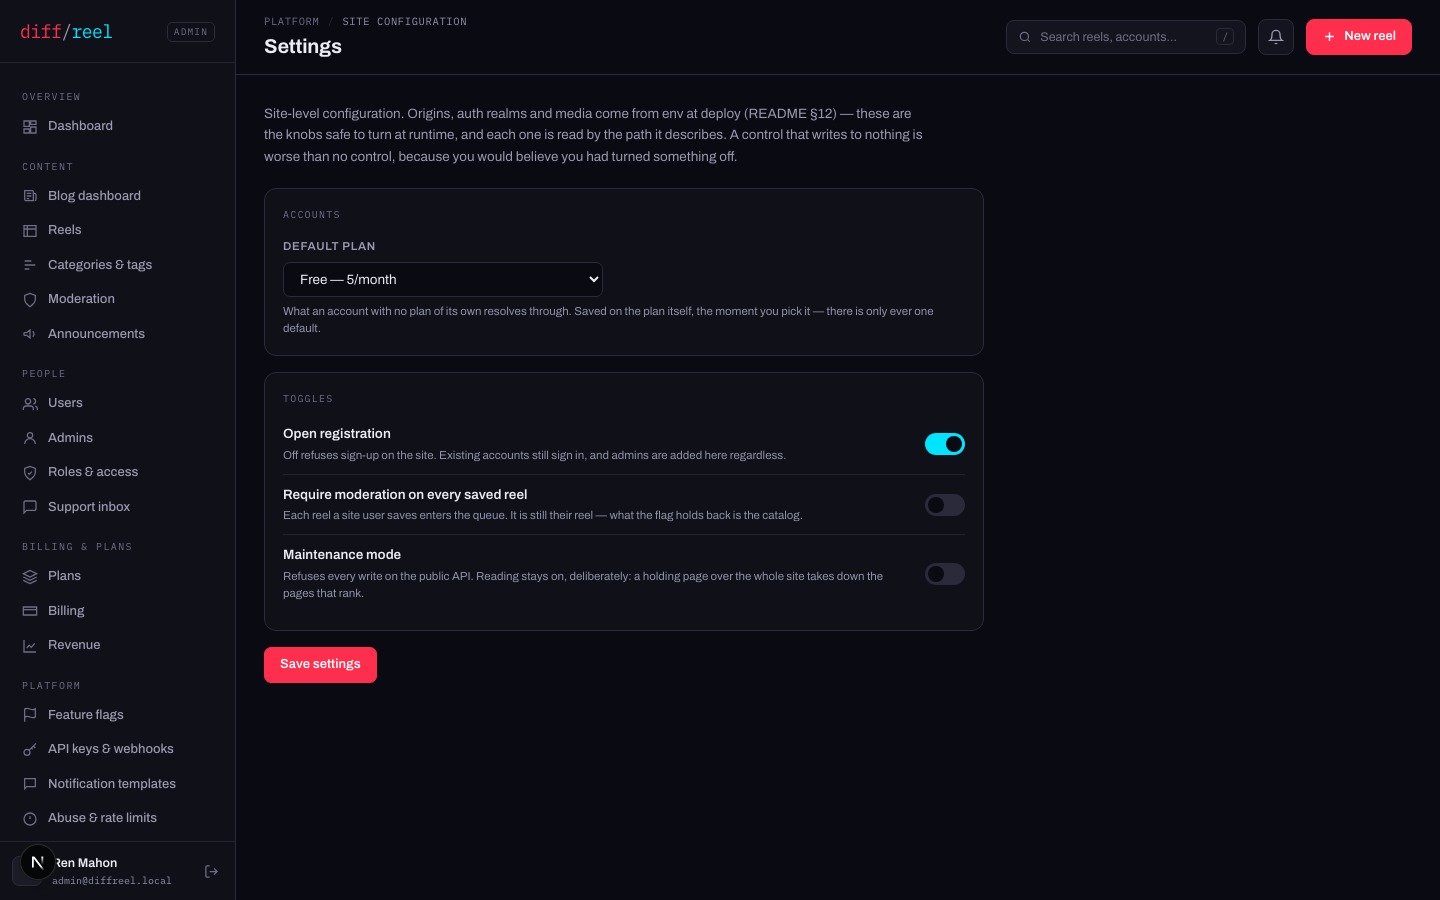
Task: Open the Moderation menu item
Action: click(118, 299)
